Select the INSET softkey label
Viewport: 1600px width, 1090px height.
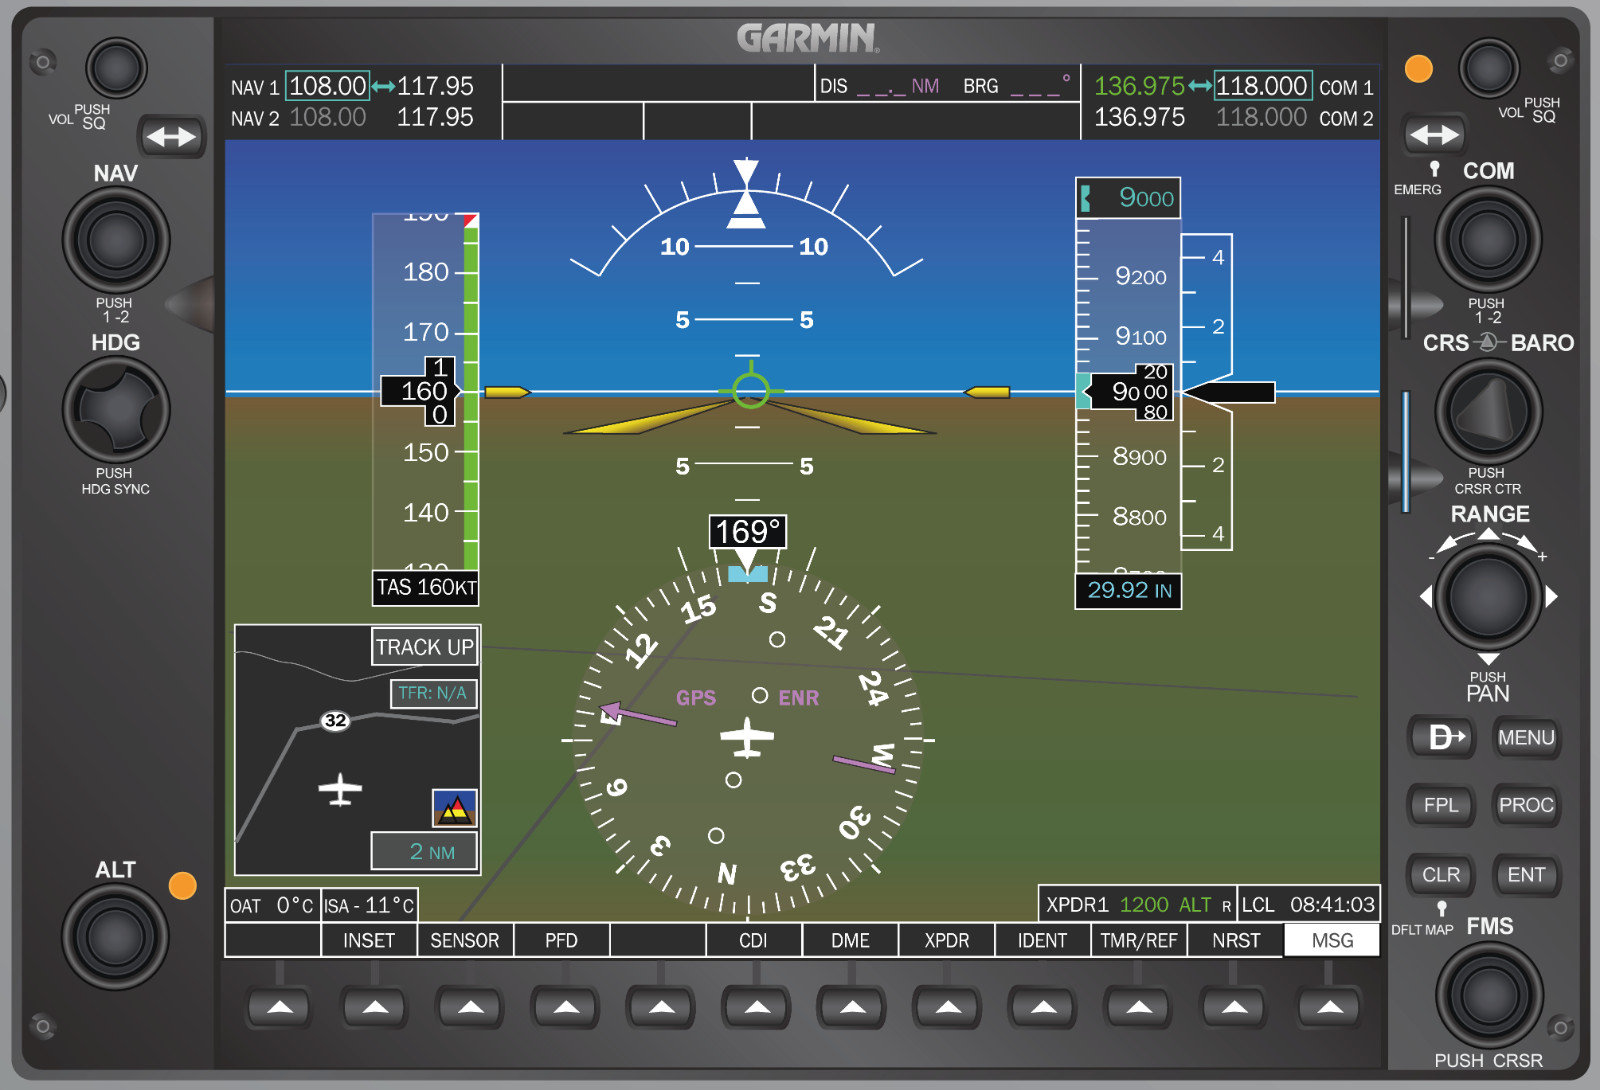(369, 940)
